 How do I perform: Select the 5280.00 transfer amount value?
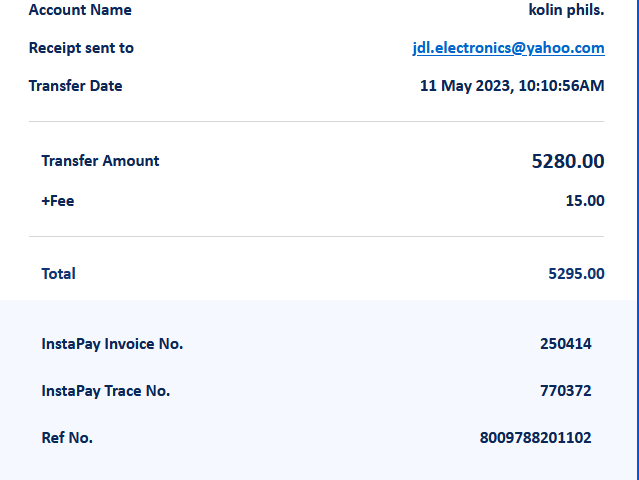click(568, 161)
